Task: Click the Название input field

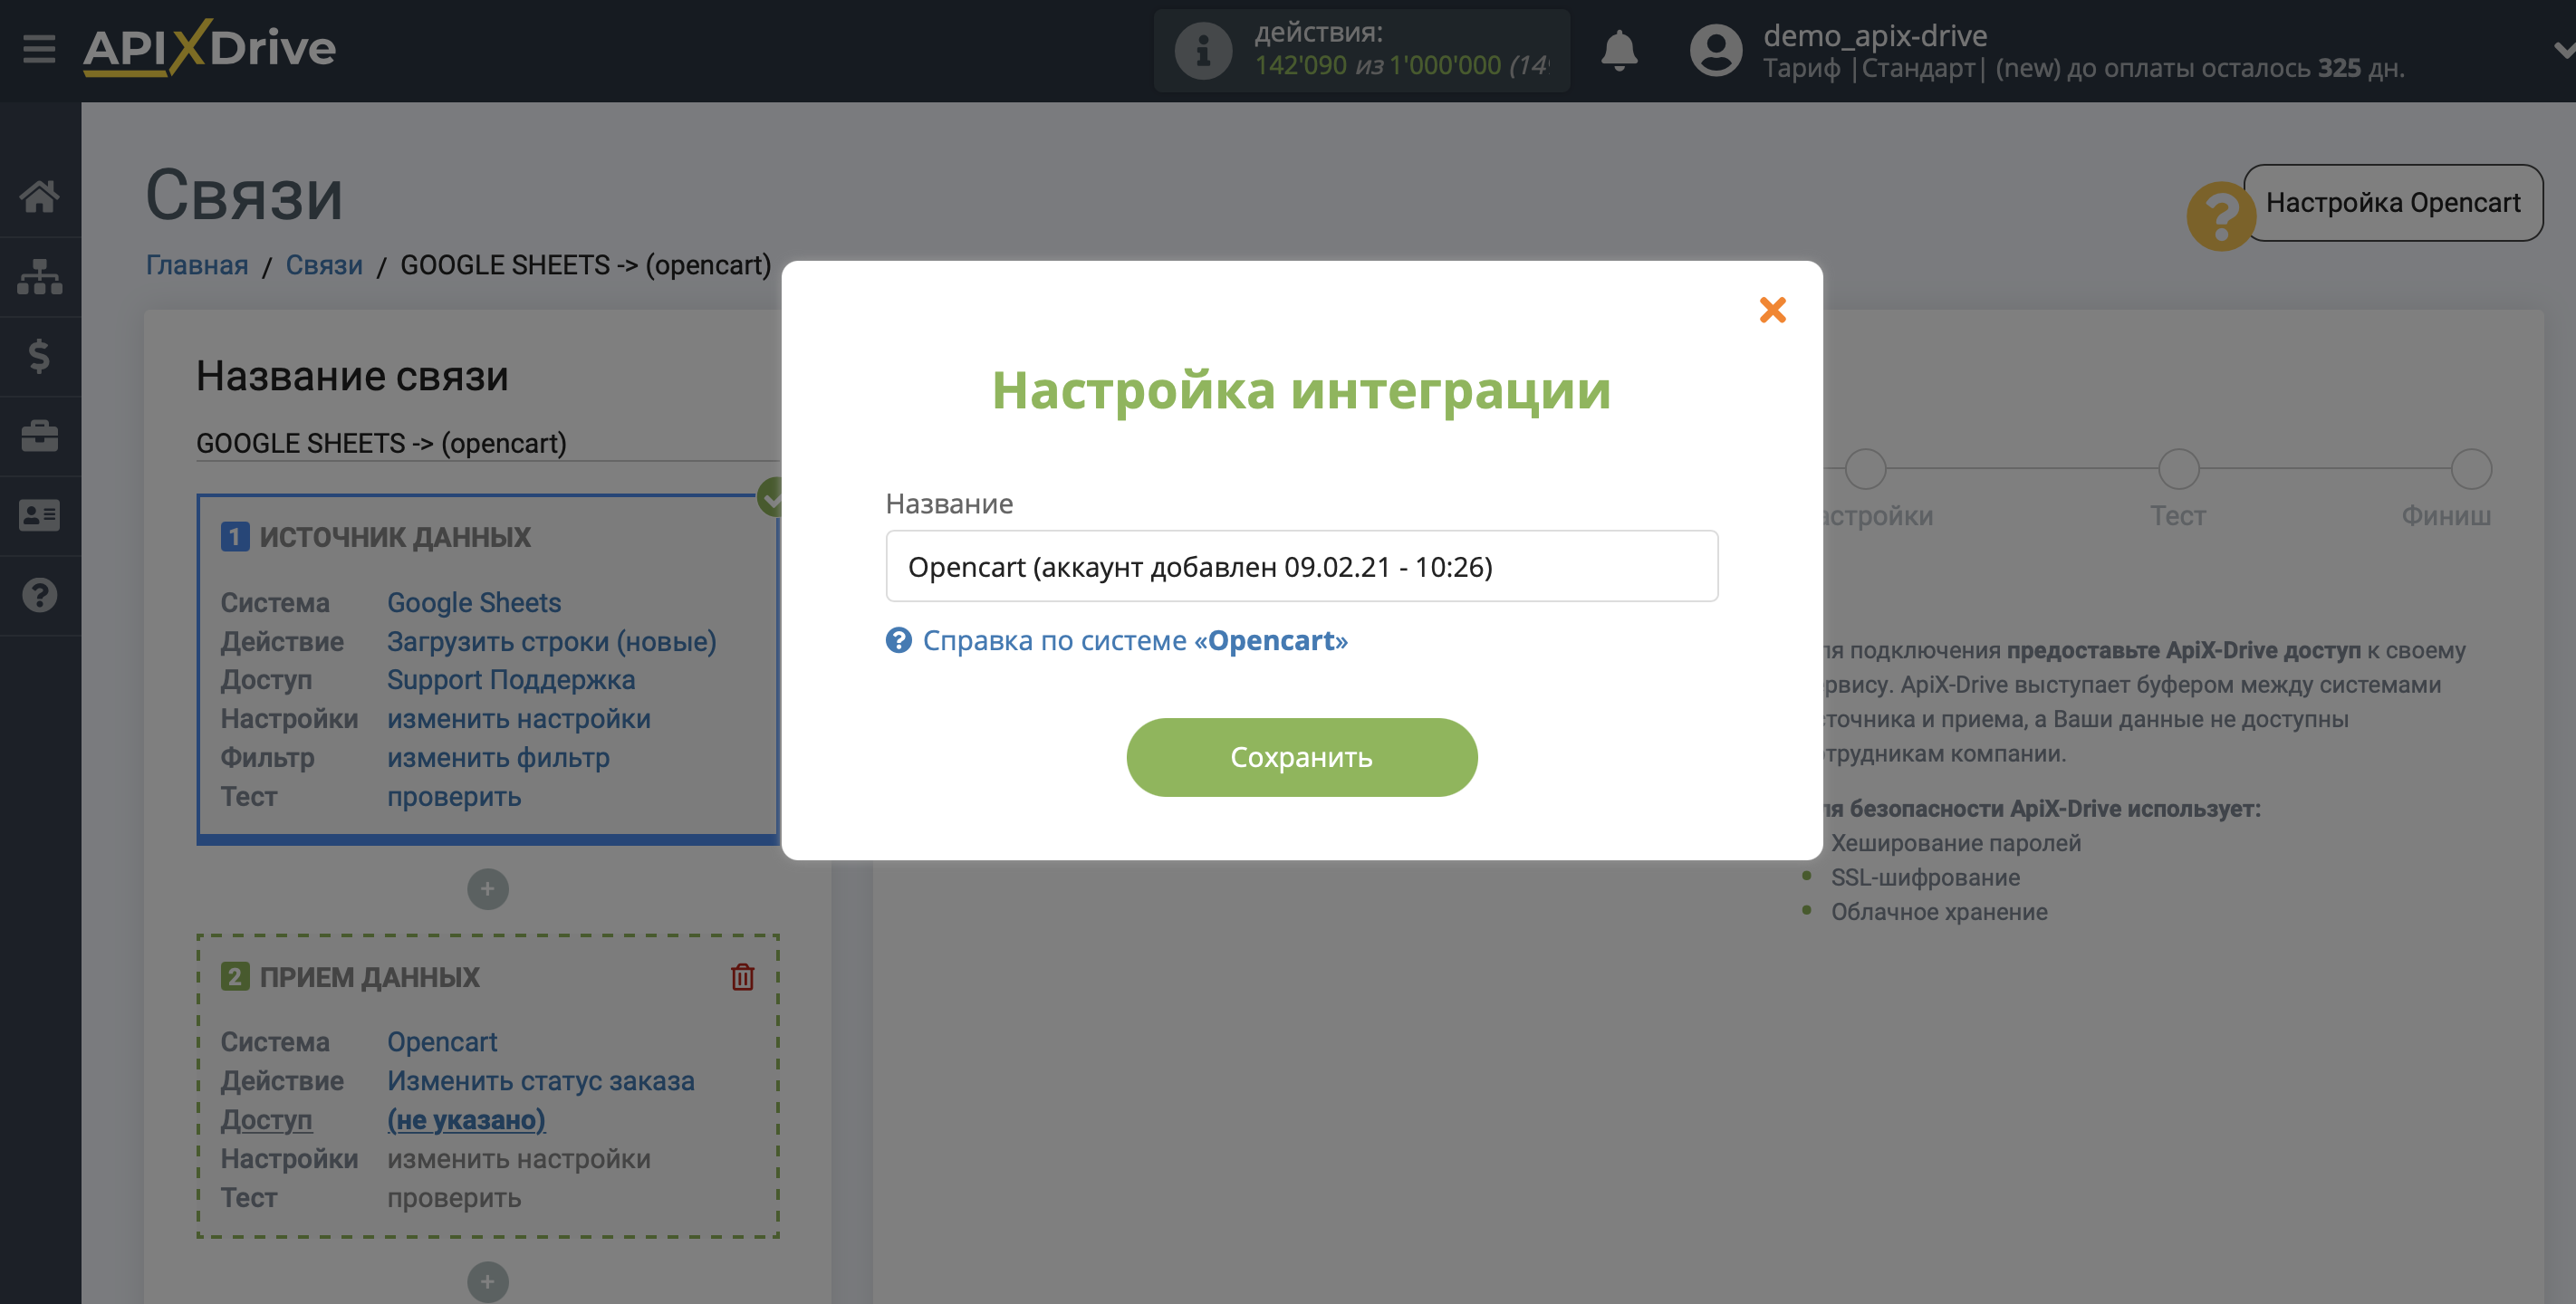Action: pyautogui.click(x=1301, y=566)
